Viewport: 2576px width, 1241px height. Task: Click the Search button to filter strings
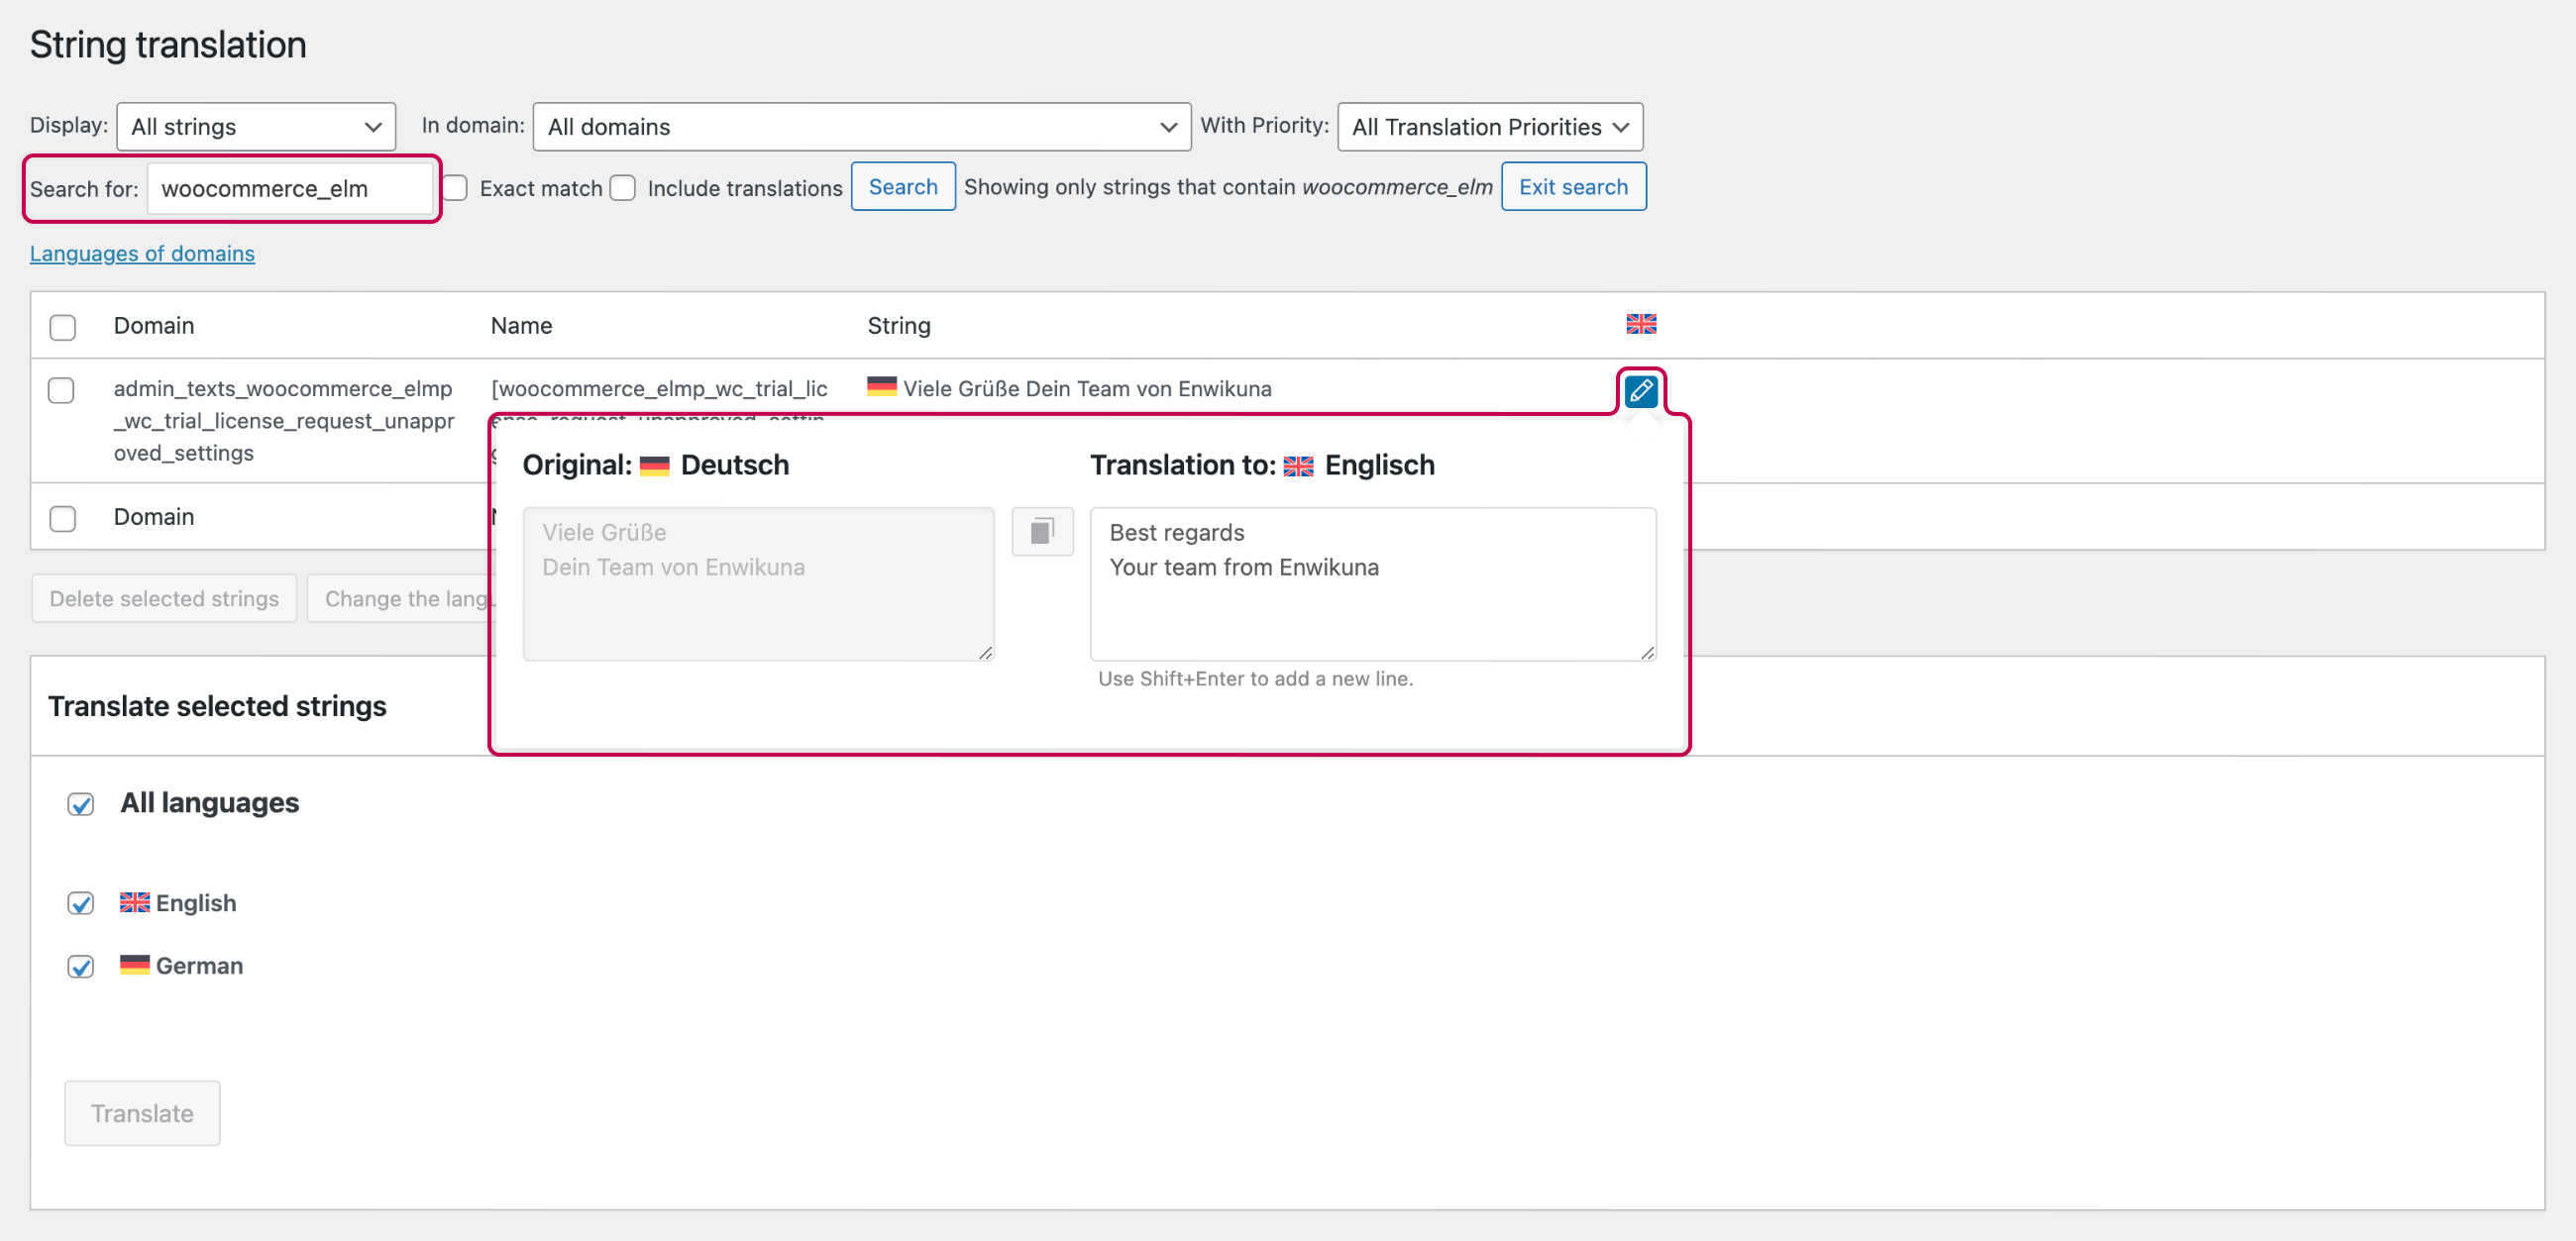(x=901, y=185)
